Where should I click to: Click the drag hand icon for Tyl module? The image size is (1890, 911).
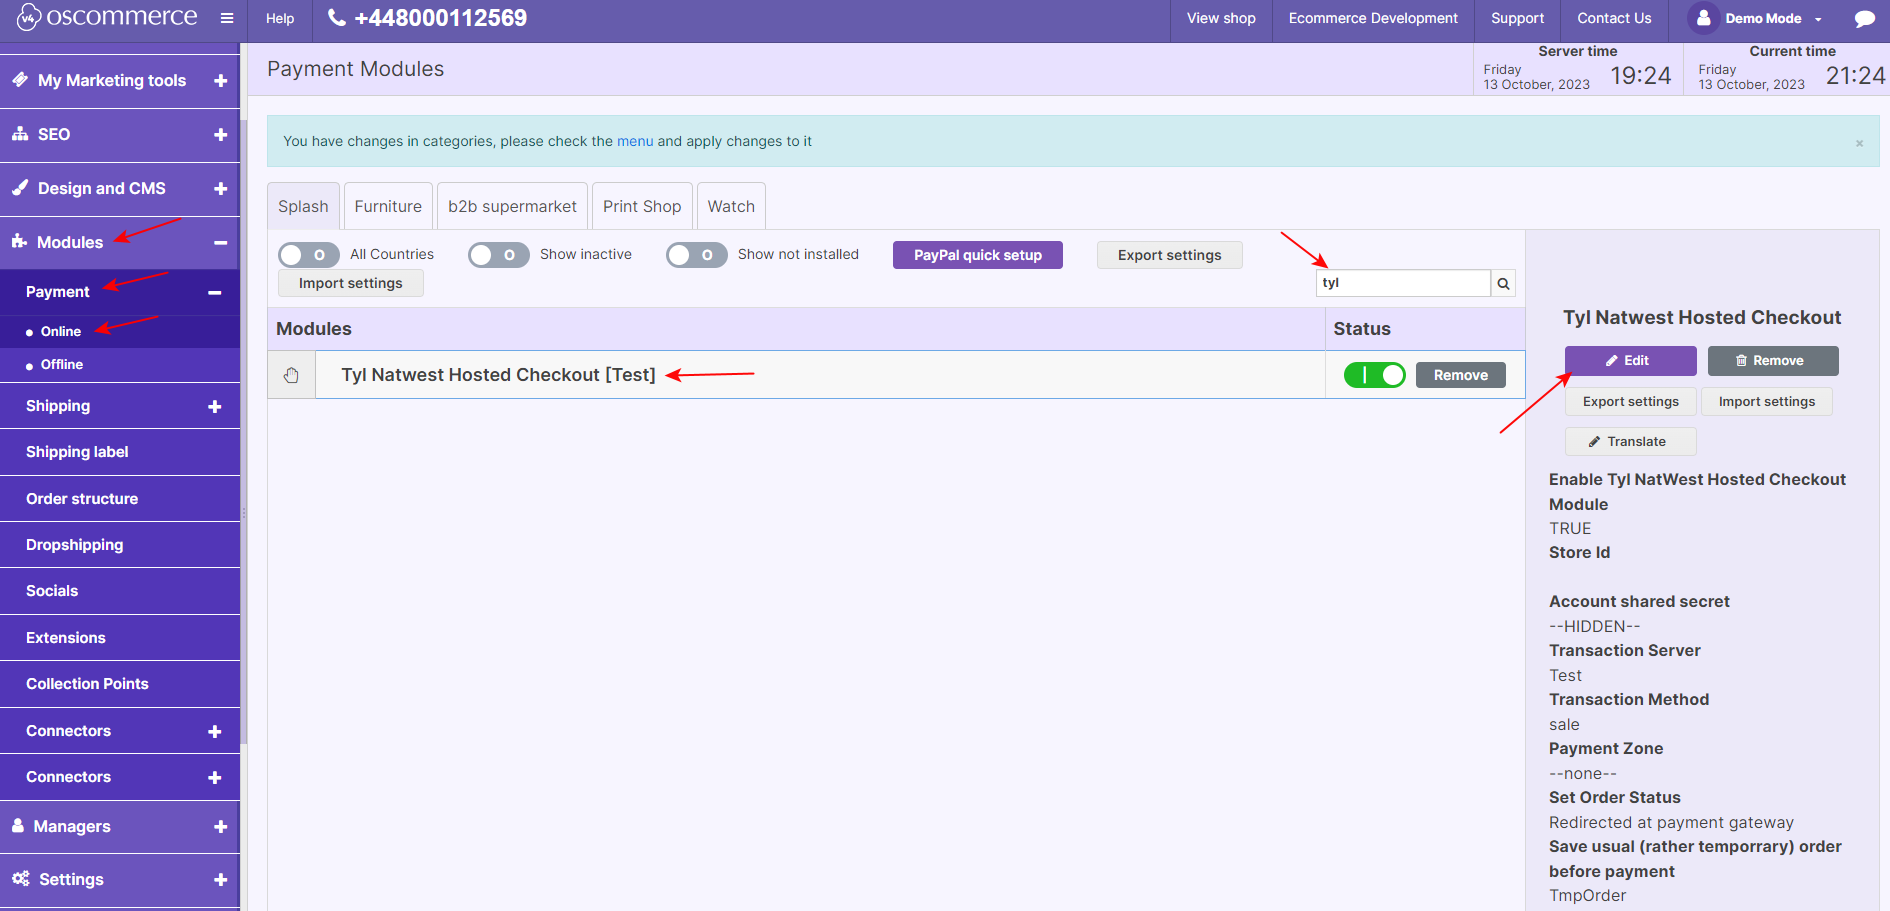click(291, 375)
